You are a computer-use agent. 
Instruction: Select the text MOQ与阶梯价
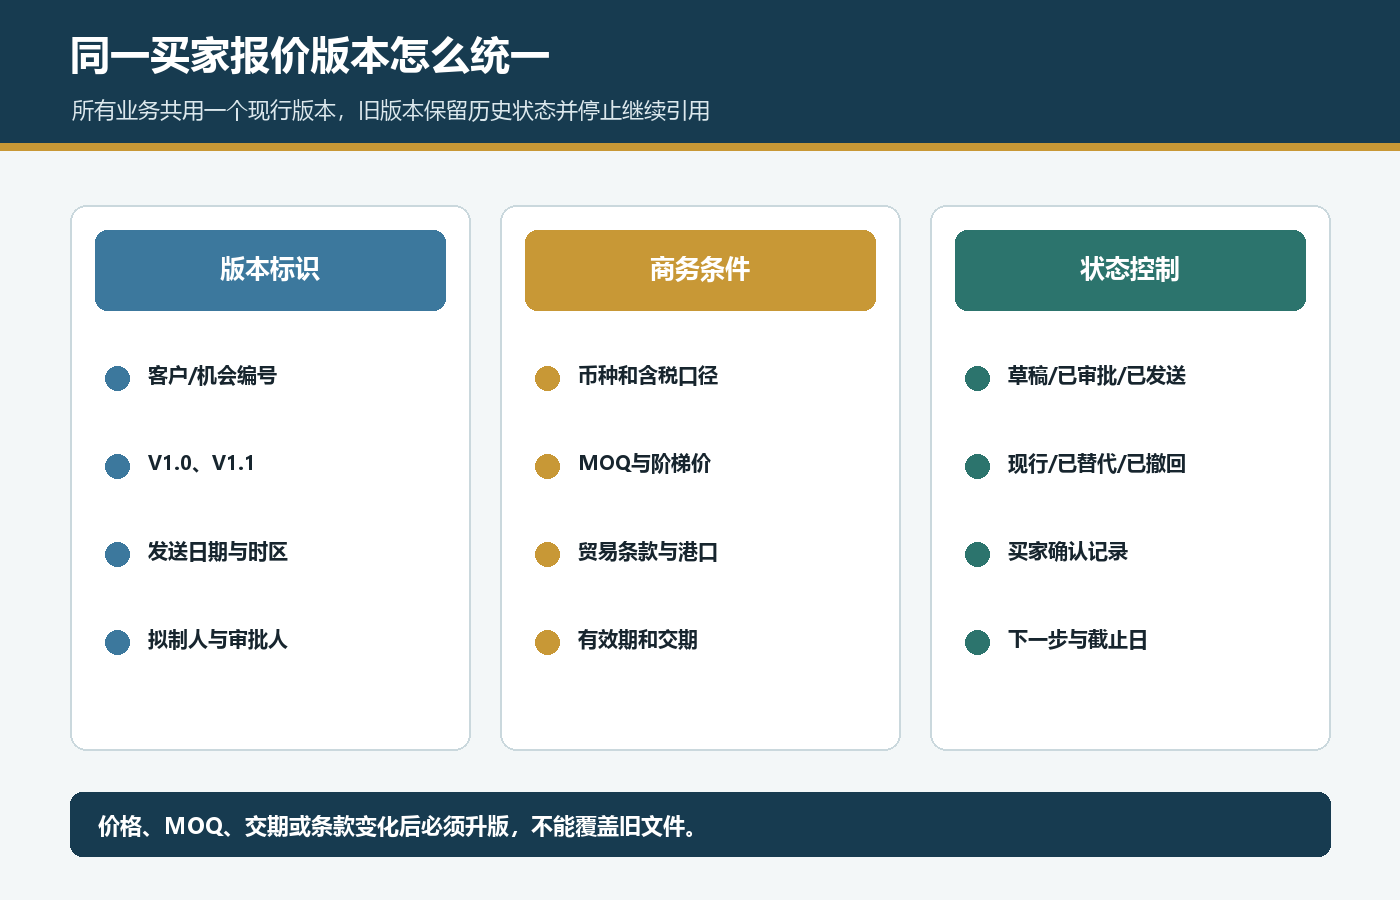644,464
